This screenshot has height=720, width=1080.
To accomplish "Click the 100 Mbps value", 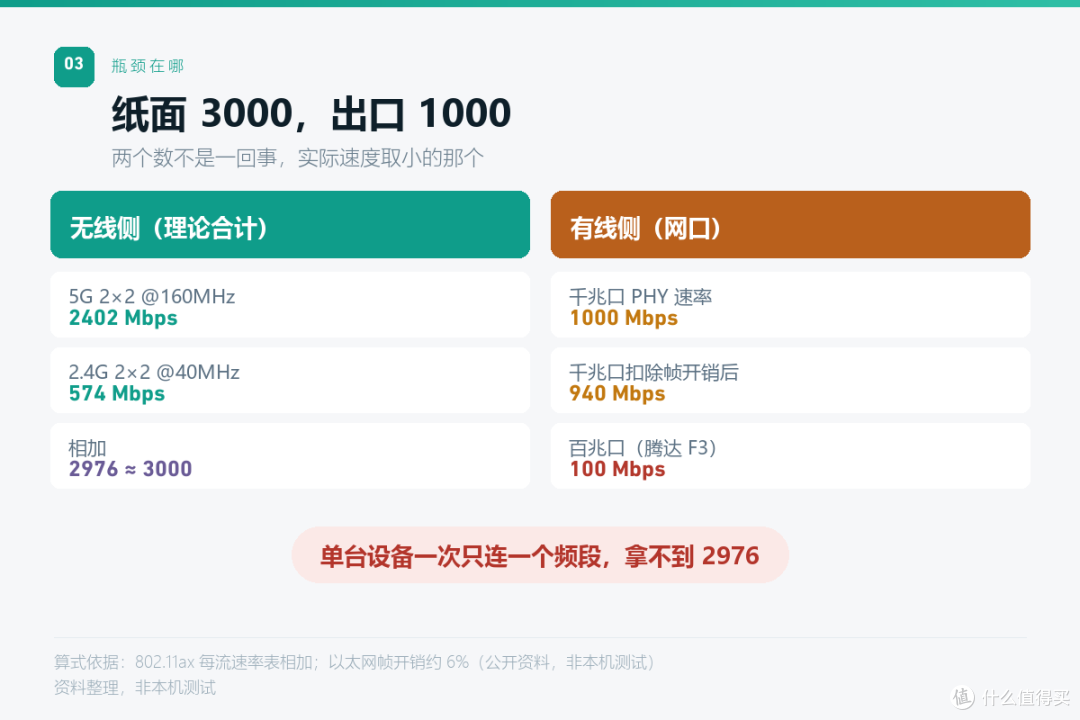I will coord(617,469).
